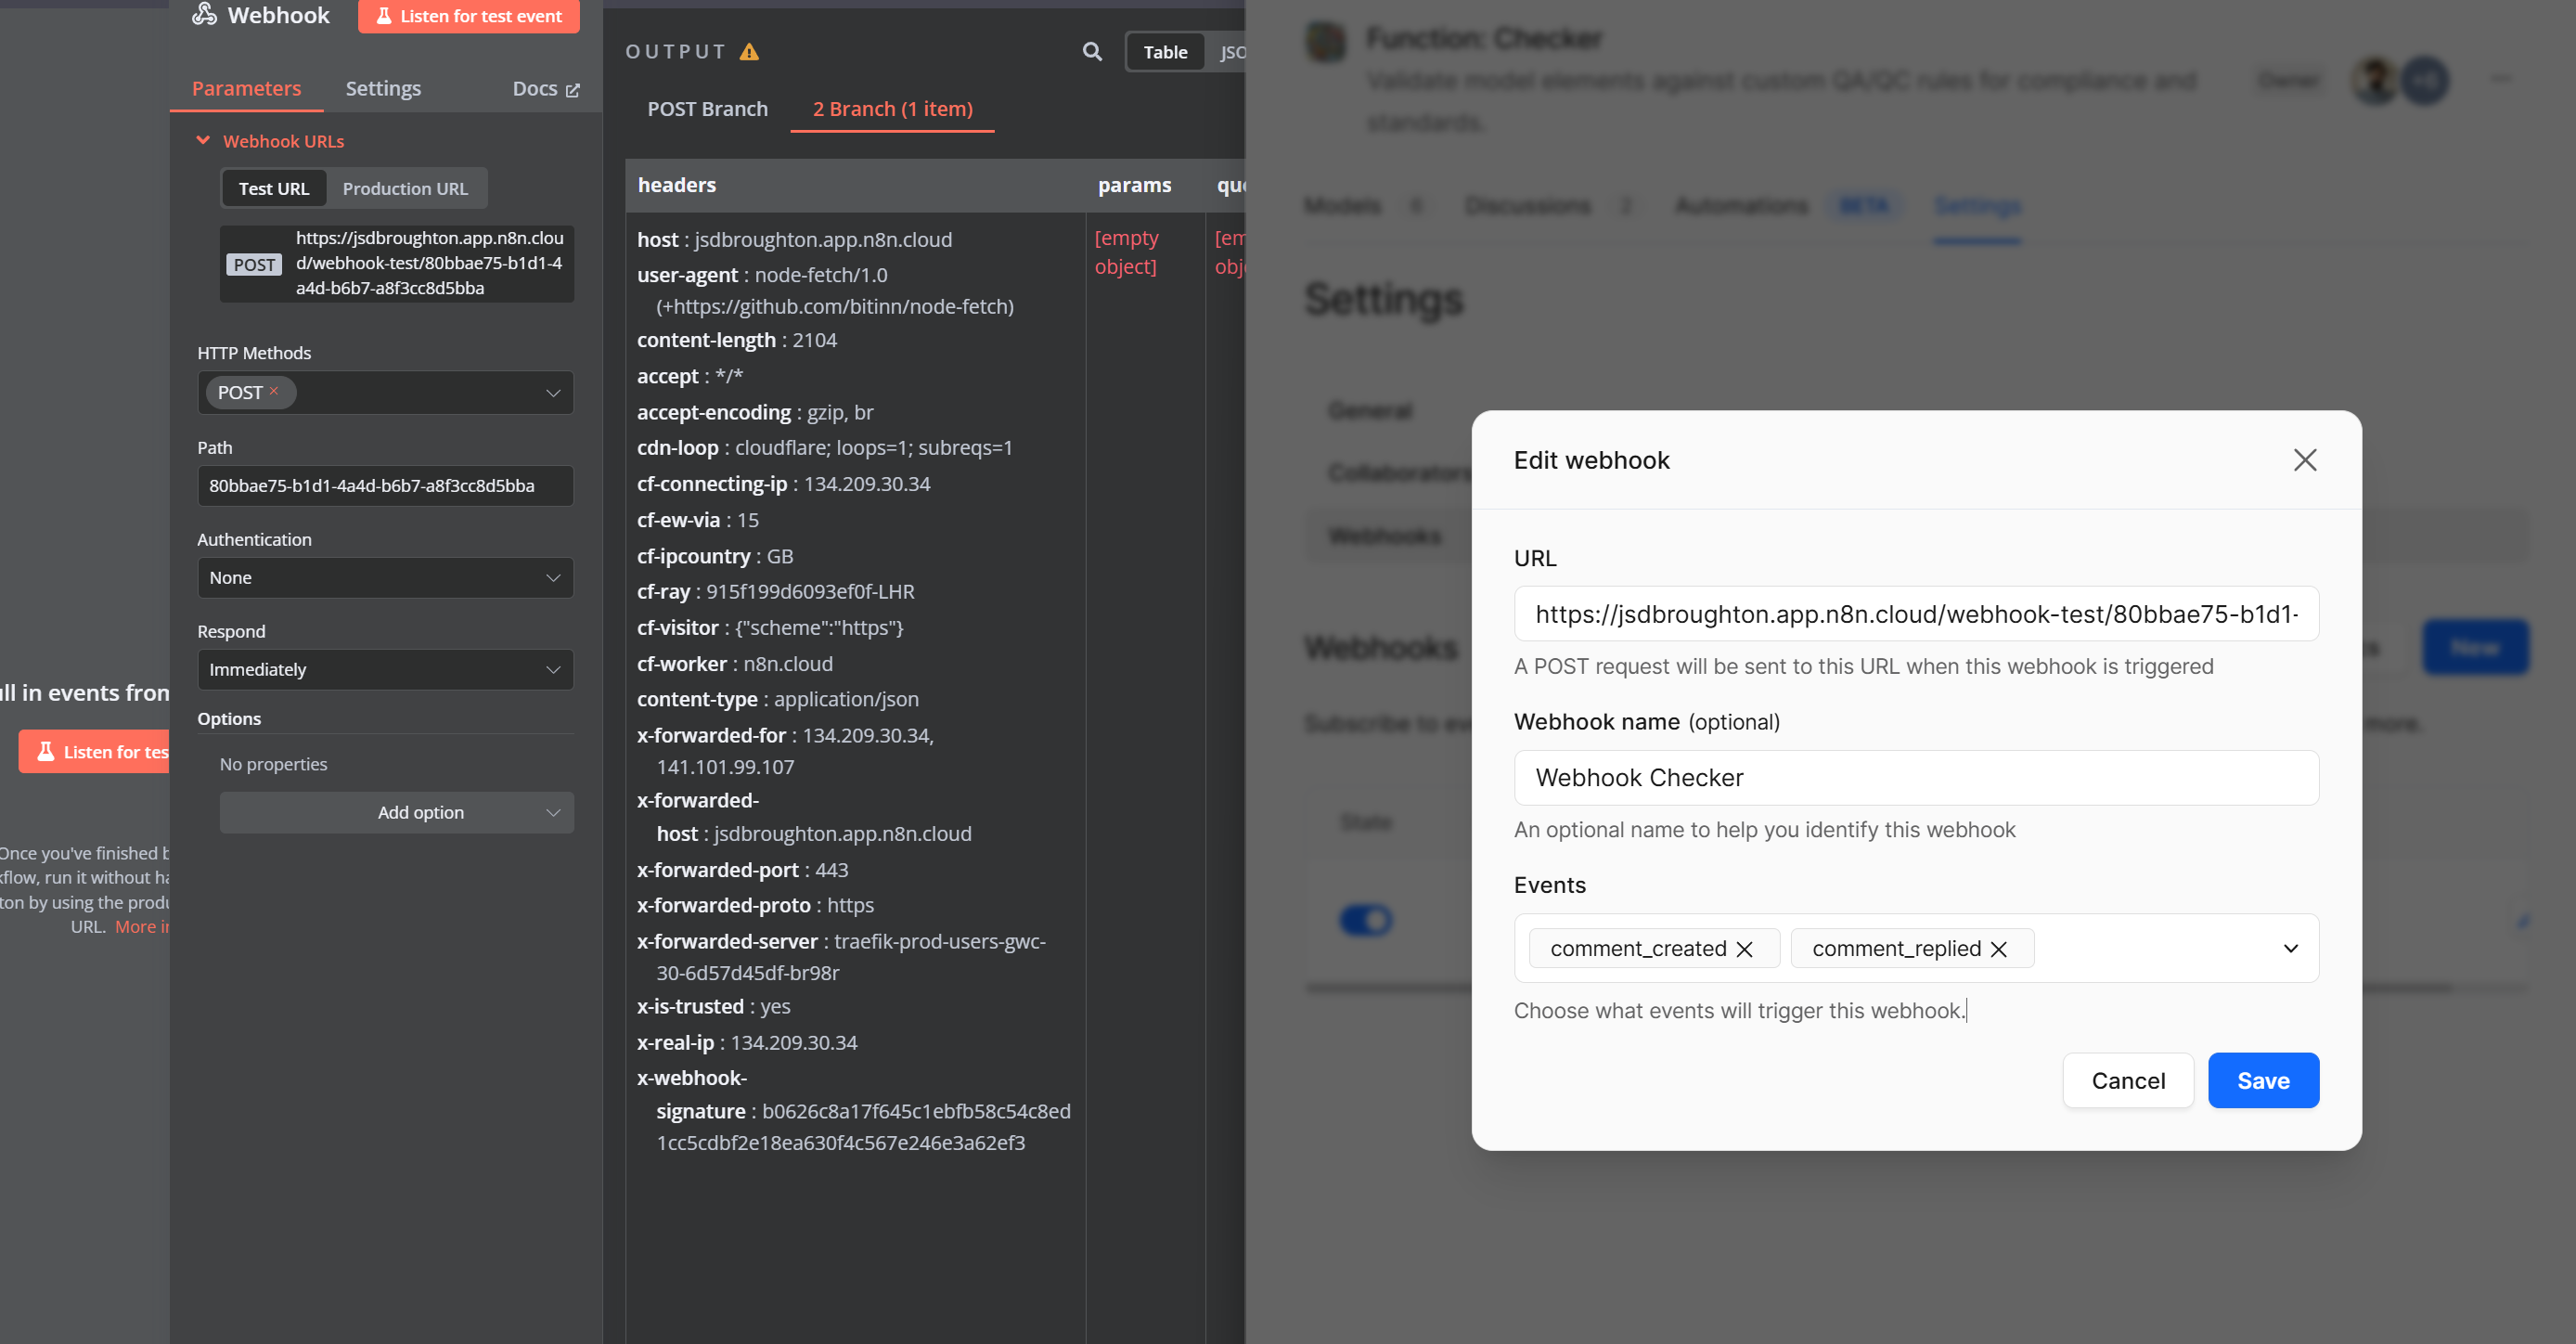Click the headers column header

tap(677, 185)
